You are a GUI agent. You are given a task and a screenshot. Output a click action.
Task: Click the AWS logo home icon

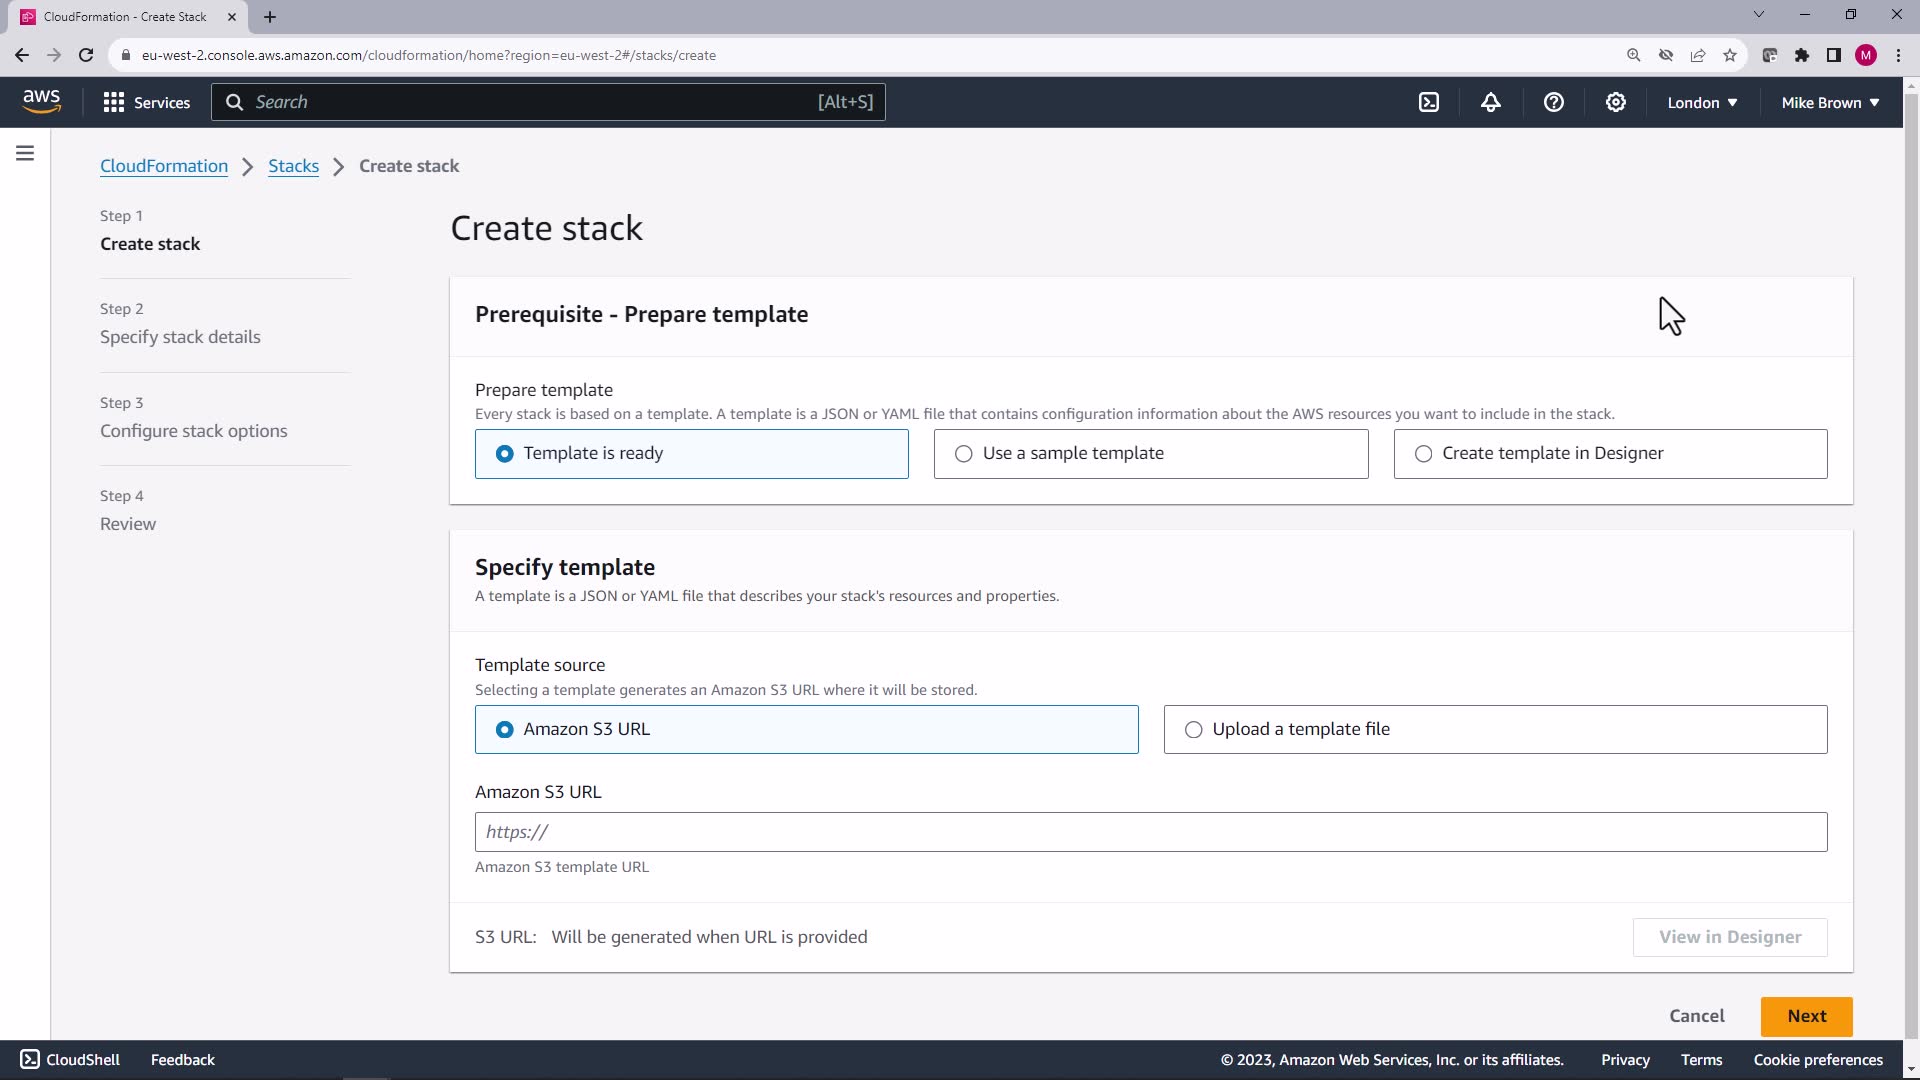click(41, 101)
